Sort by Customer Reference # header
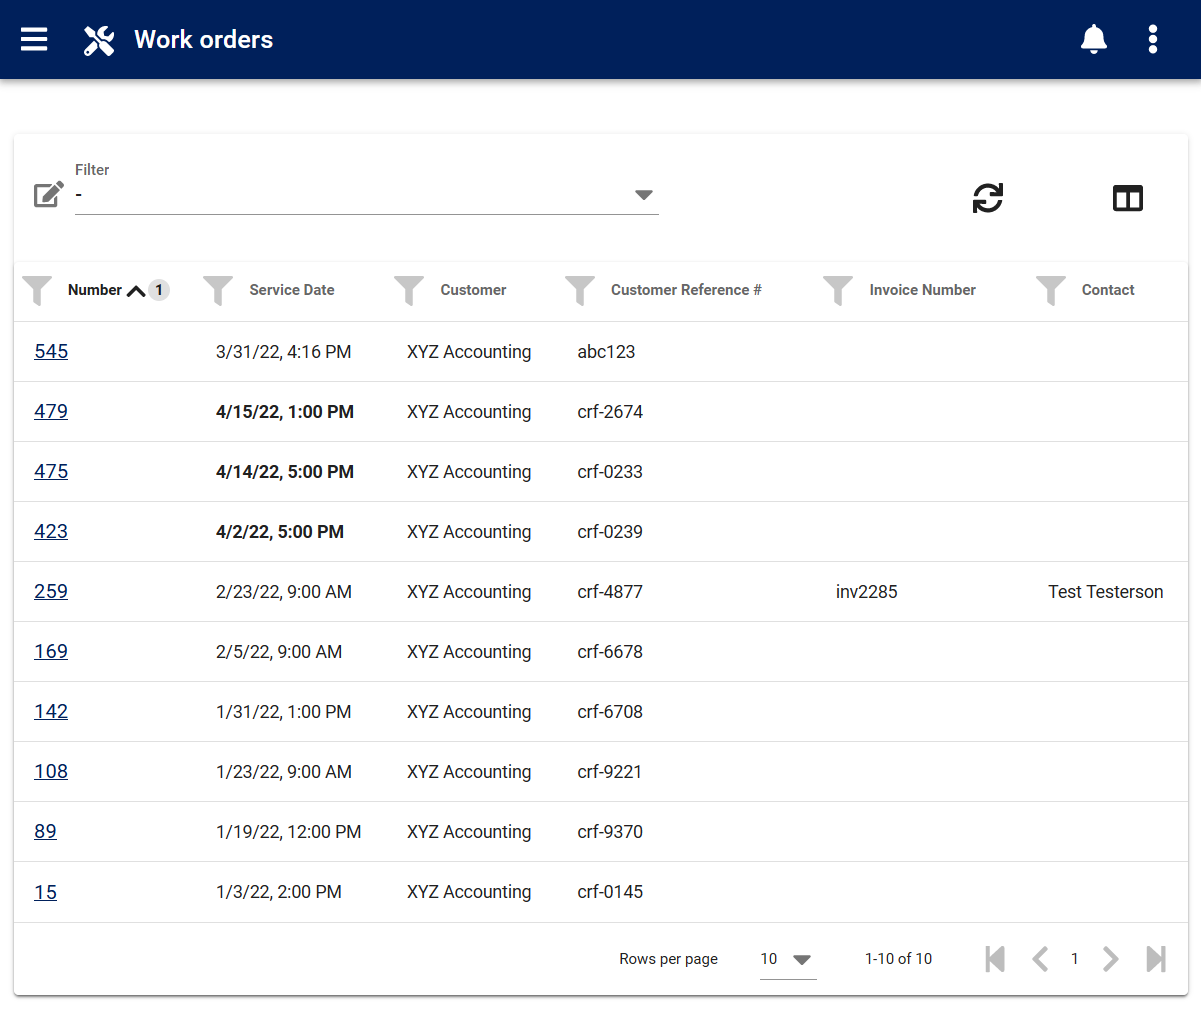The height and width of the screenshot is (1016, 1201). click(x=686, y=290)
